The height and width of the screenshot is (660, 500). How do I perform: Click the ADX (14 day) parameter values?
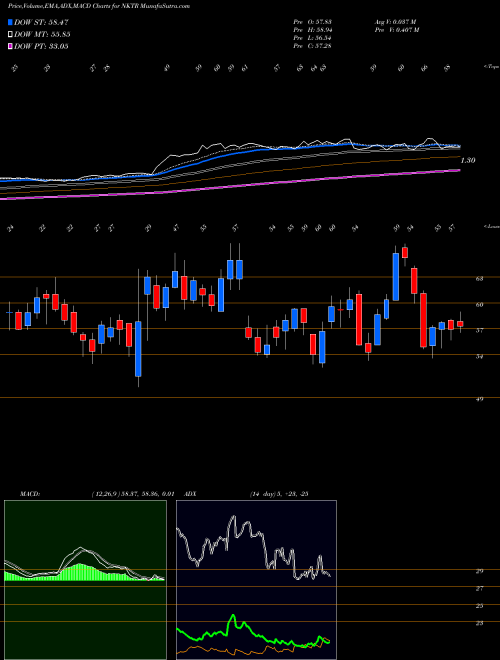279,494
